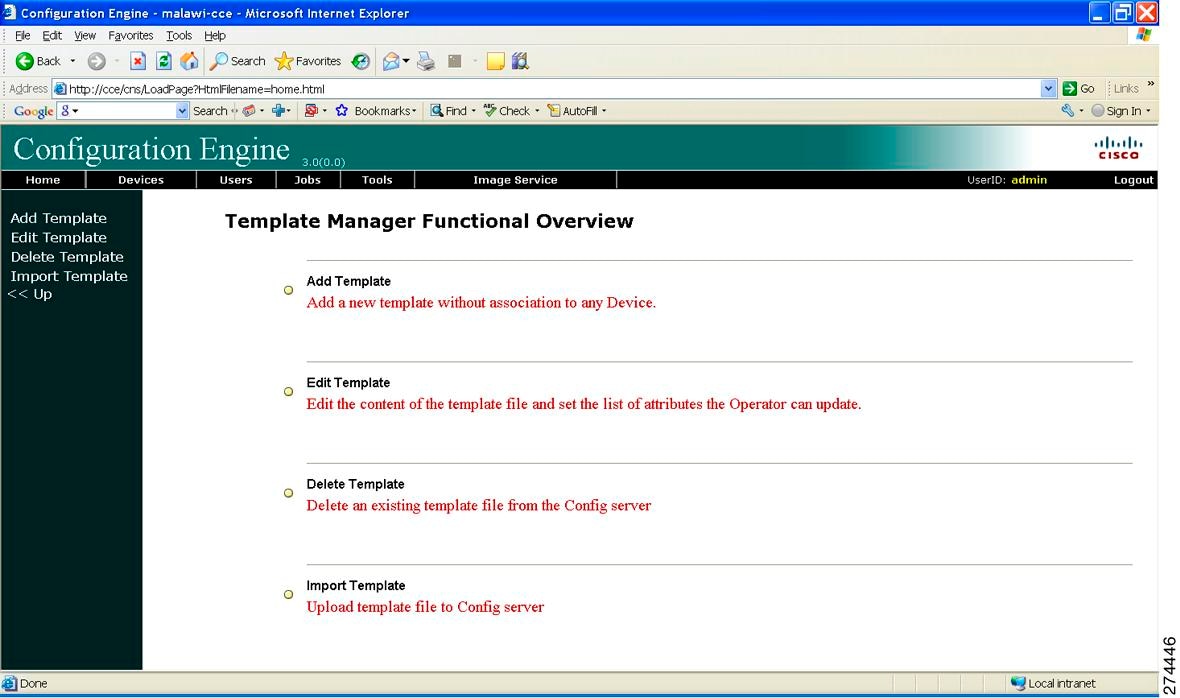Click the Delete Template heading in overview

pos(355,484)
